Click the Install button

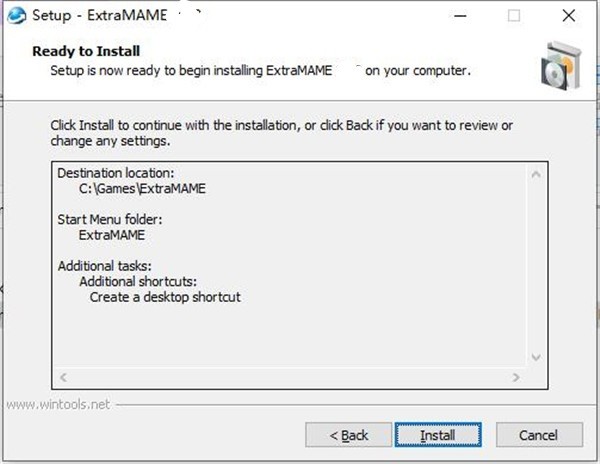tap(438, 435)
